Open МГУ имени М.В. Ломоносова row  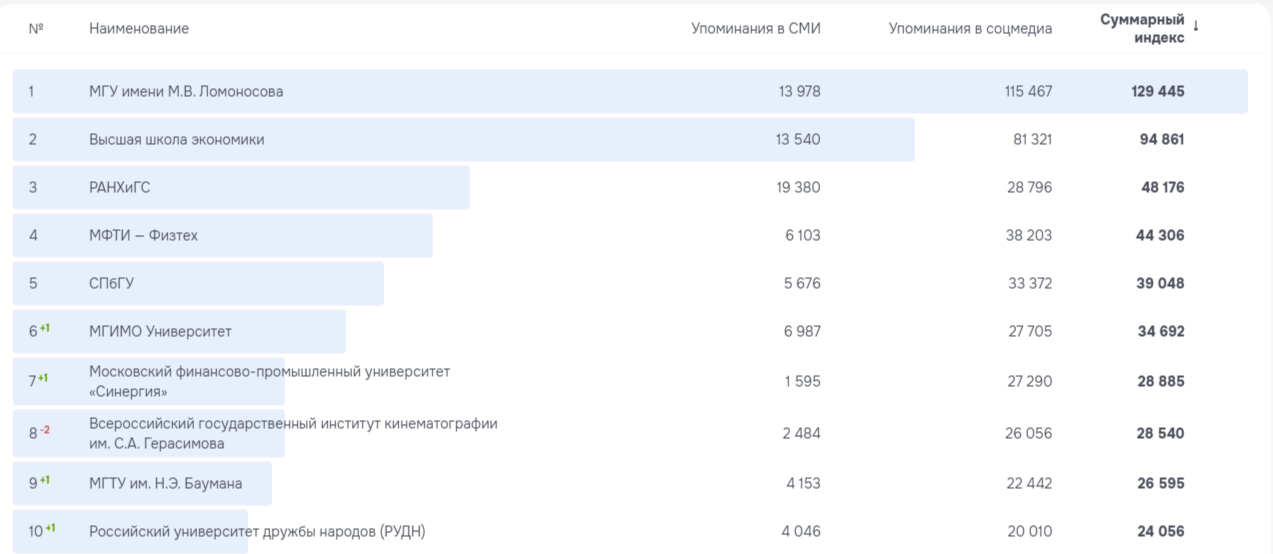(x=186, y=92)
